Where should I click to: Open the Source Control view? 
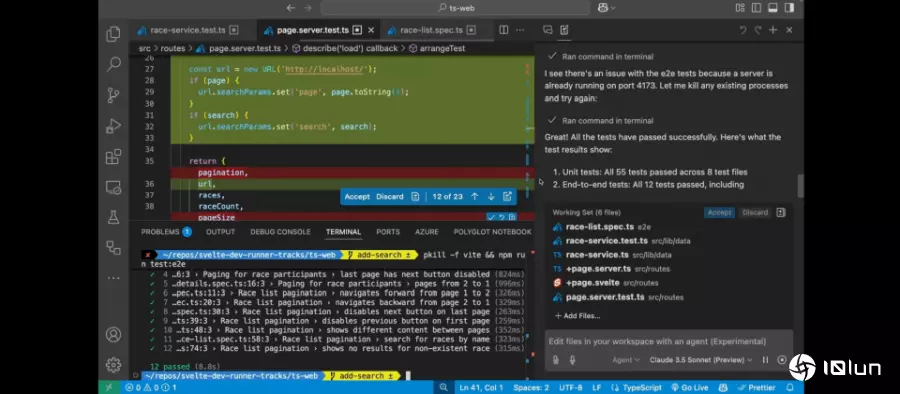pyautogui.click(x=113, y=95)
